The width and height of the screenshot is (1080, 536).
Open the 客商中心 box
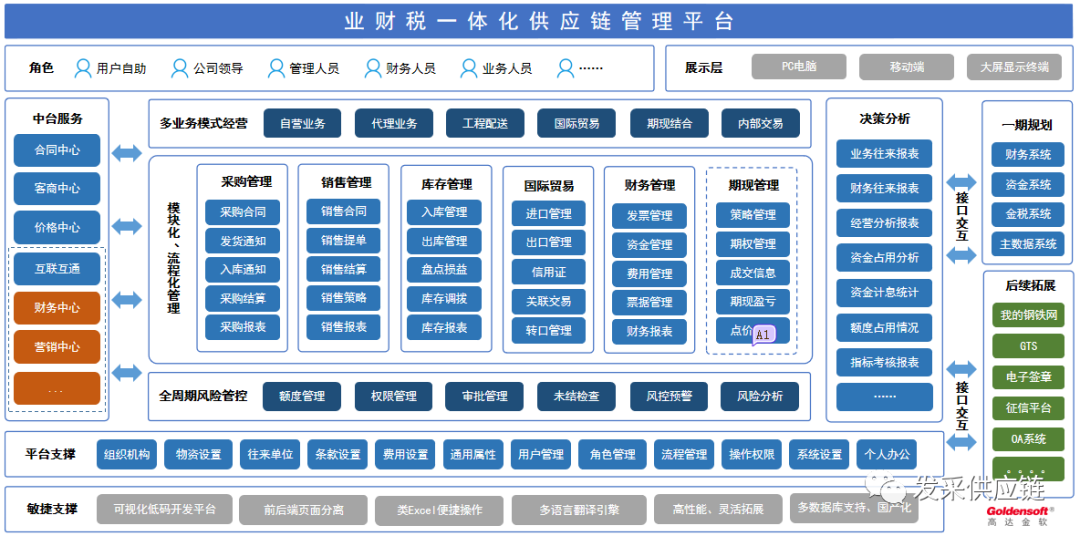(57, 188)
